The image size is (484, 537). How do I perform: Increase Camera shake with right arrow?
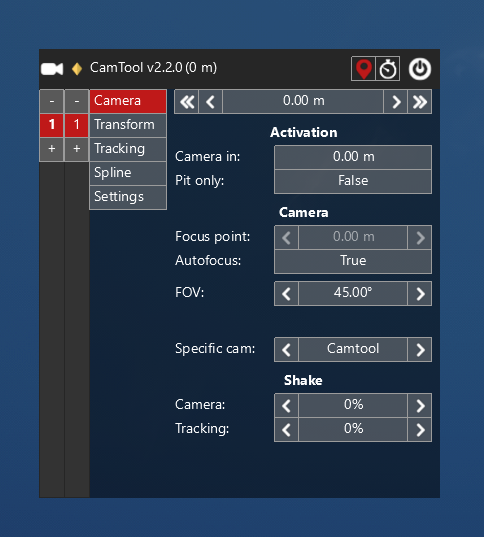pyautogui.click(x=420, y=405)
